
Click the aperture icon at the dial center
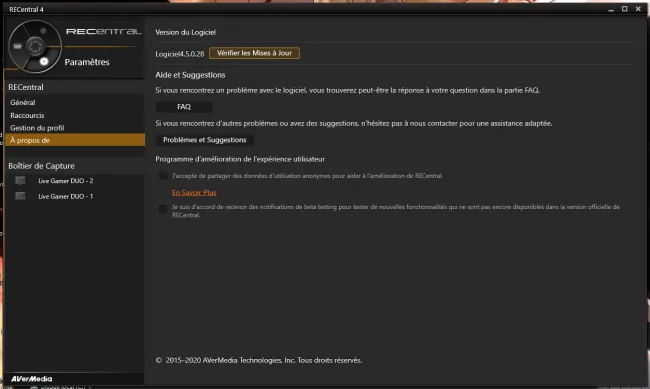35,46
